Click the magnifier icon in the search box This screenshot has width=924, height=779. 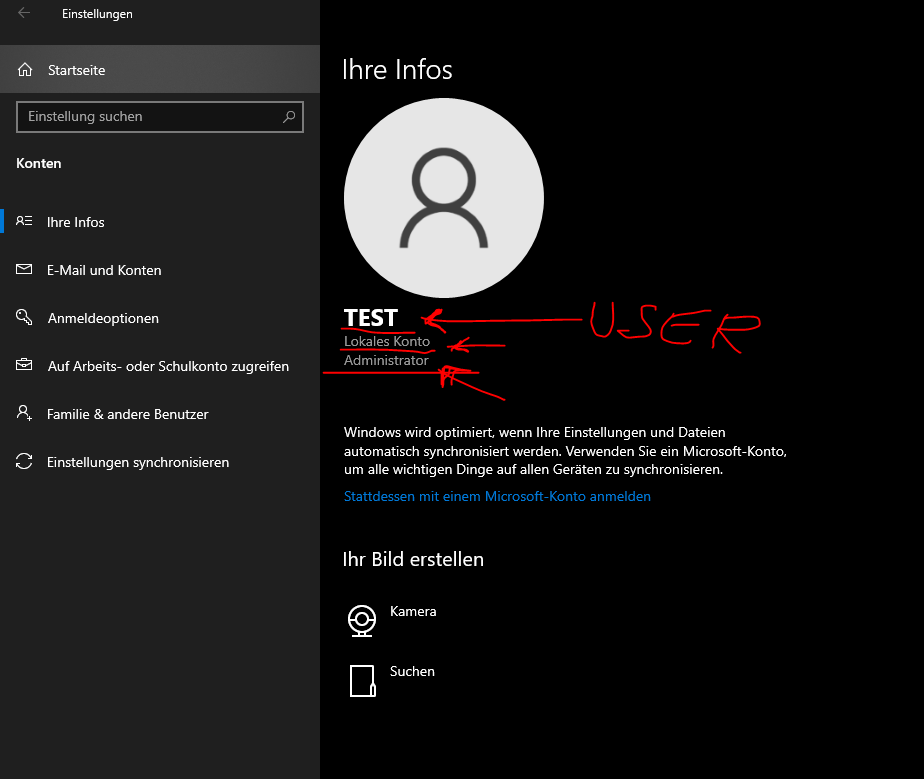(x=289, y=117)
